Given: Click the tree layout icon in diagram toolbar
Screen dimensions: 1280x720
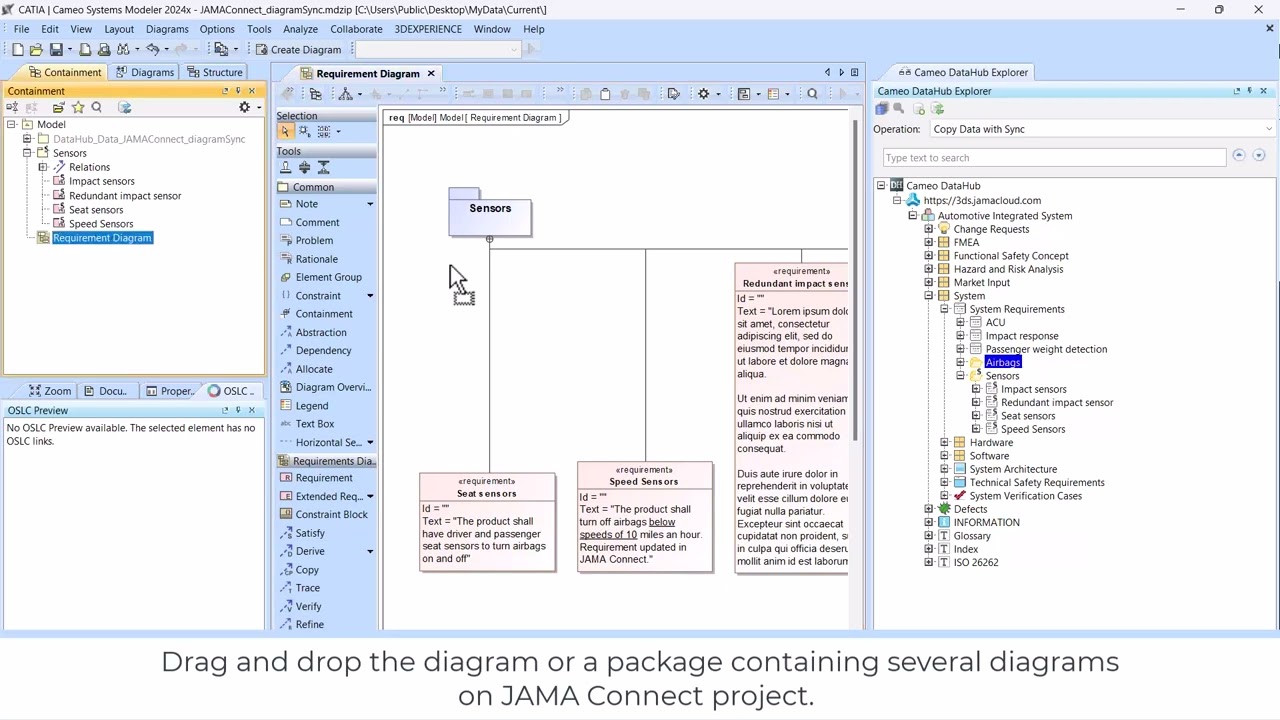Looking at the screenshot, I should [345, 94].
